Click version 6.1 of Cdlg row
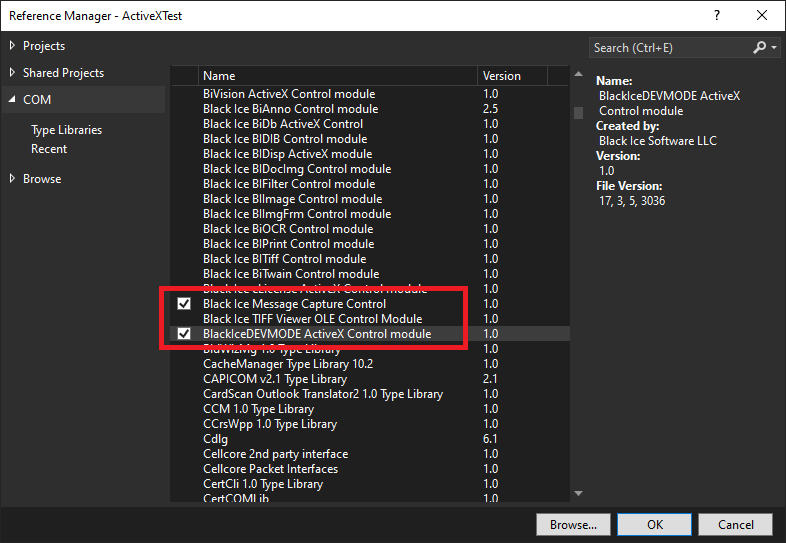The image size is (786, 543). [490, 439]
